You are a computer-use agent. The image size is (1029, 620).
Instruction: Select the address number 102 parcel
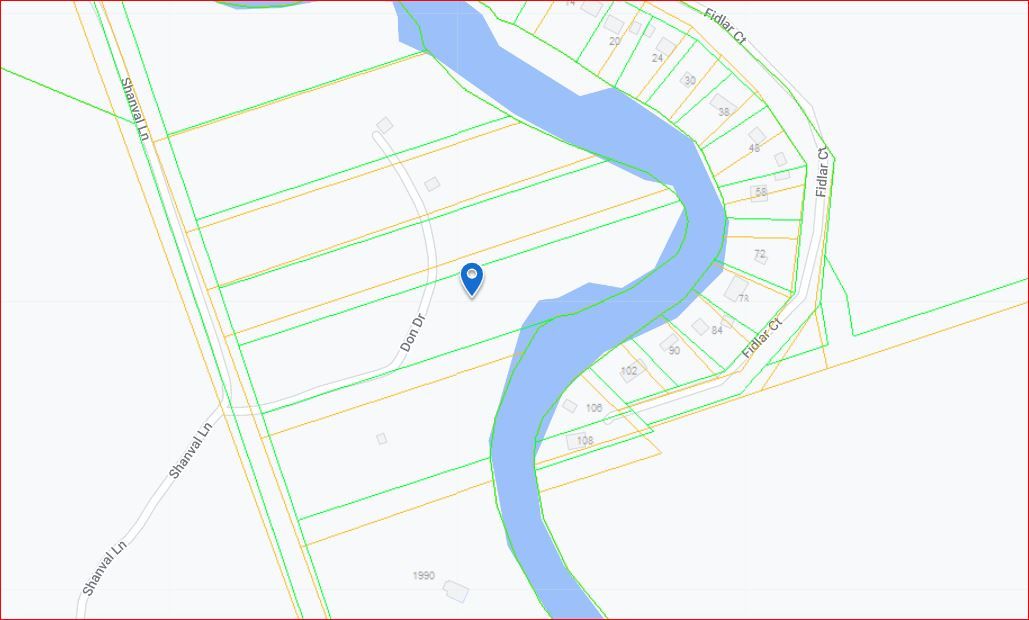[629, 371]
